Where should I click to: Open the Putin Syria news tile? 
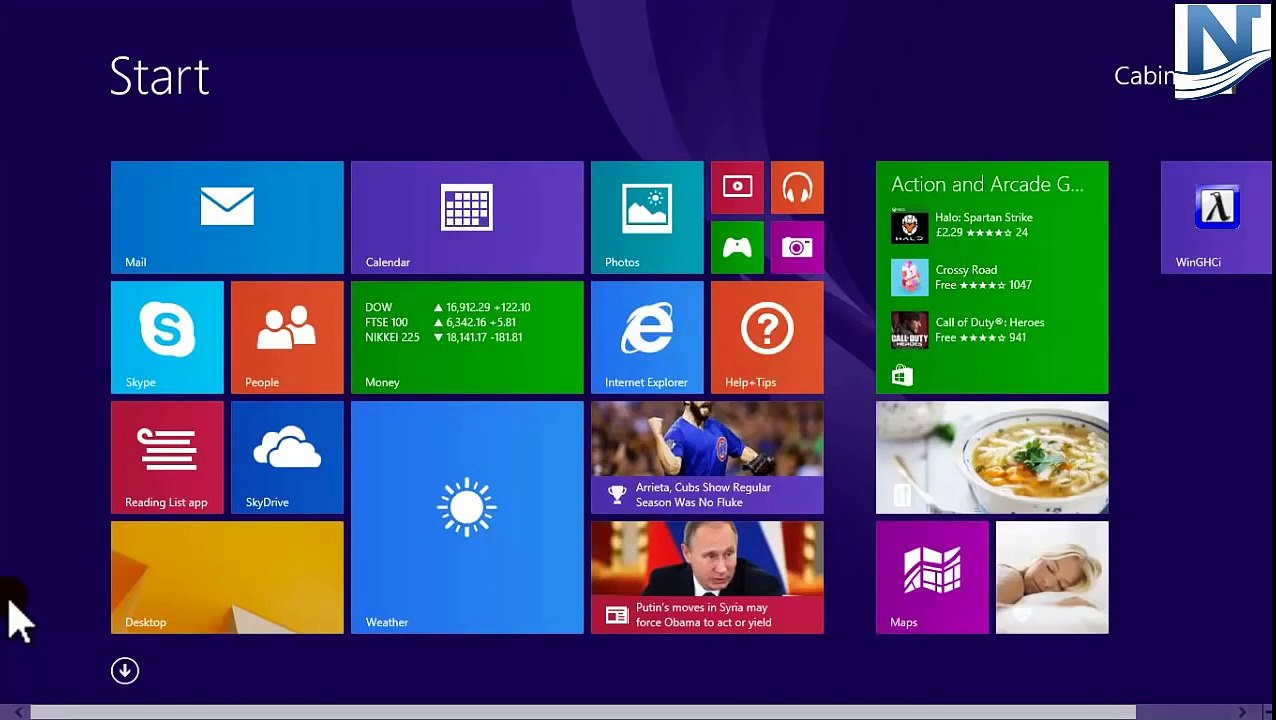coord(707,577)
